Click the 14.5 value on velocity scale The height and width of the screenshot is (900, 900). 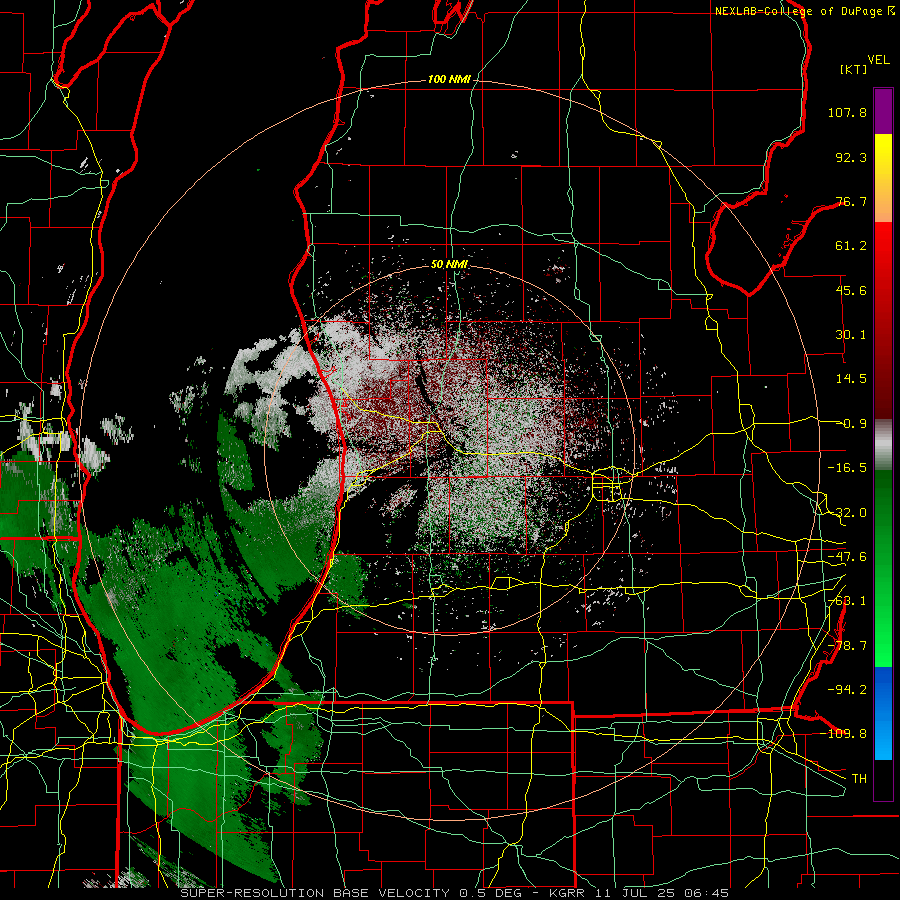coord(851,379)
